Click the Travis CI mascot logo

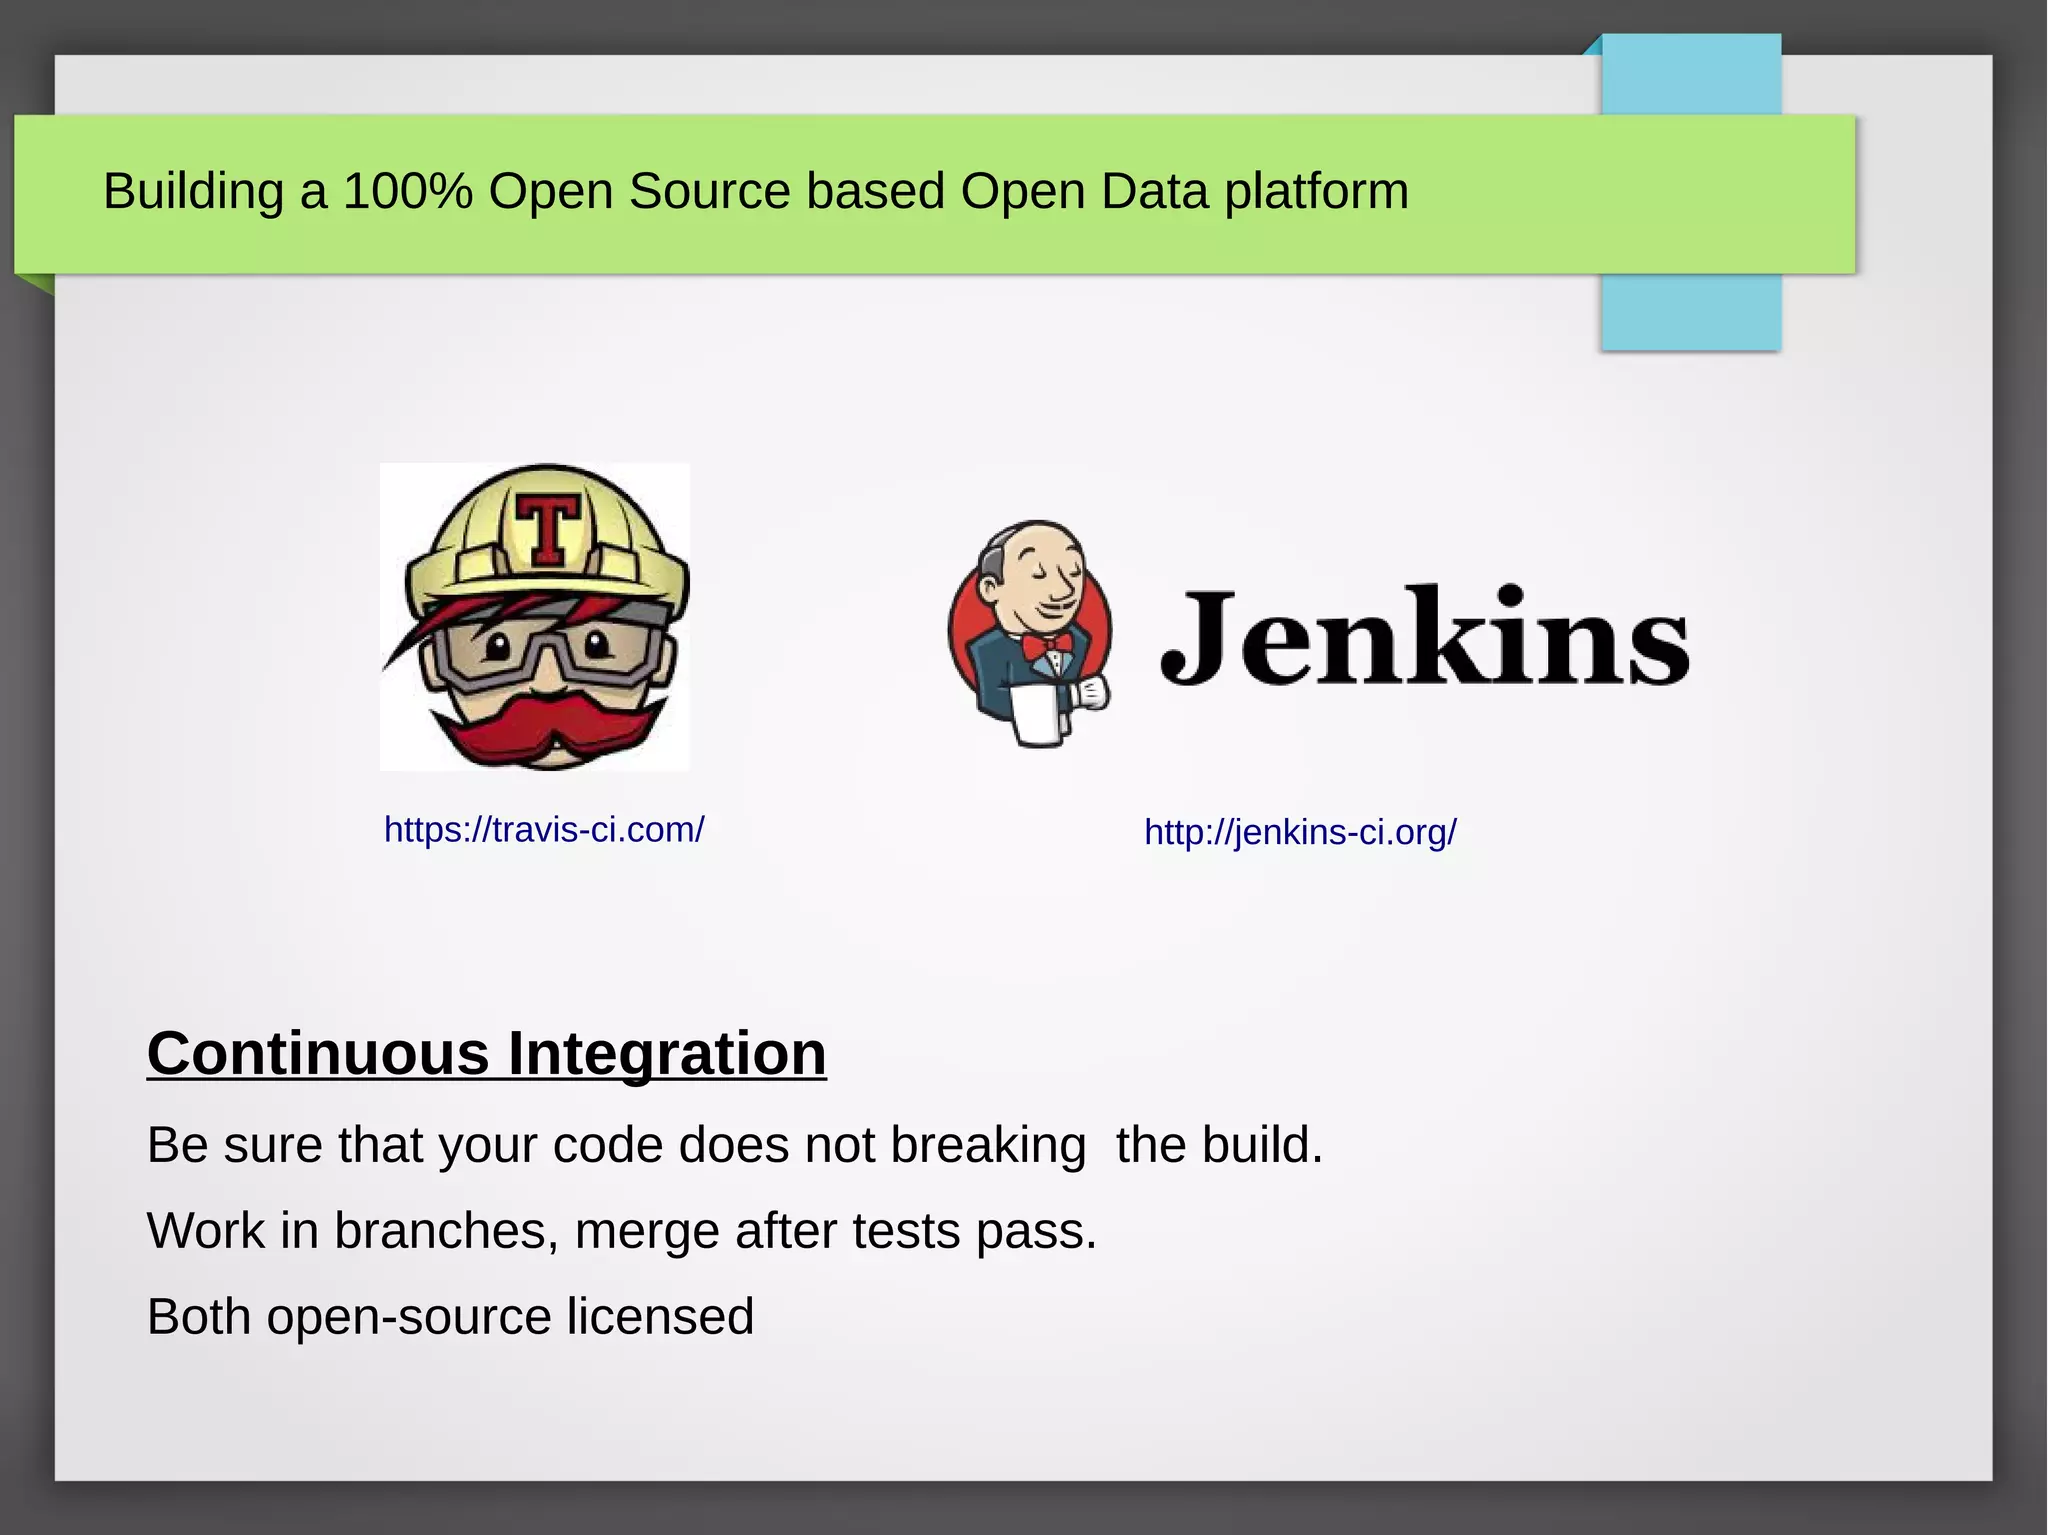point(535,617)
